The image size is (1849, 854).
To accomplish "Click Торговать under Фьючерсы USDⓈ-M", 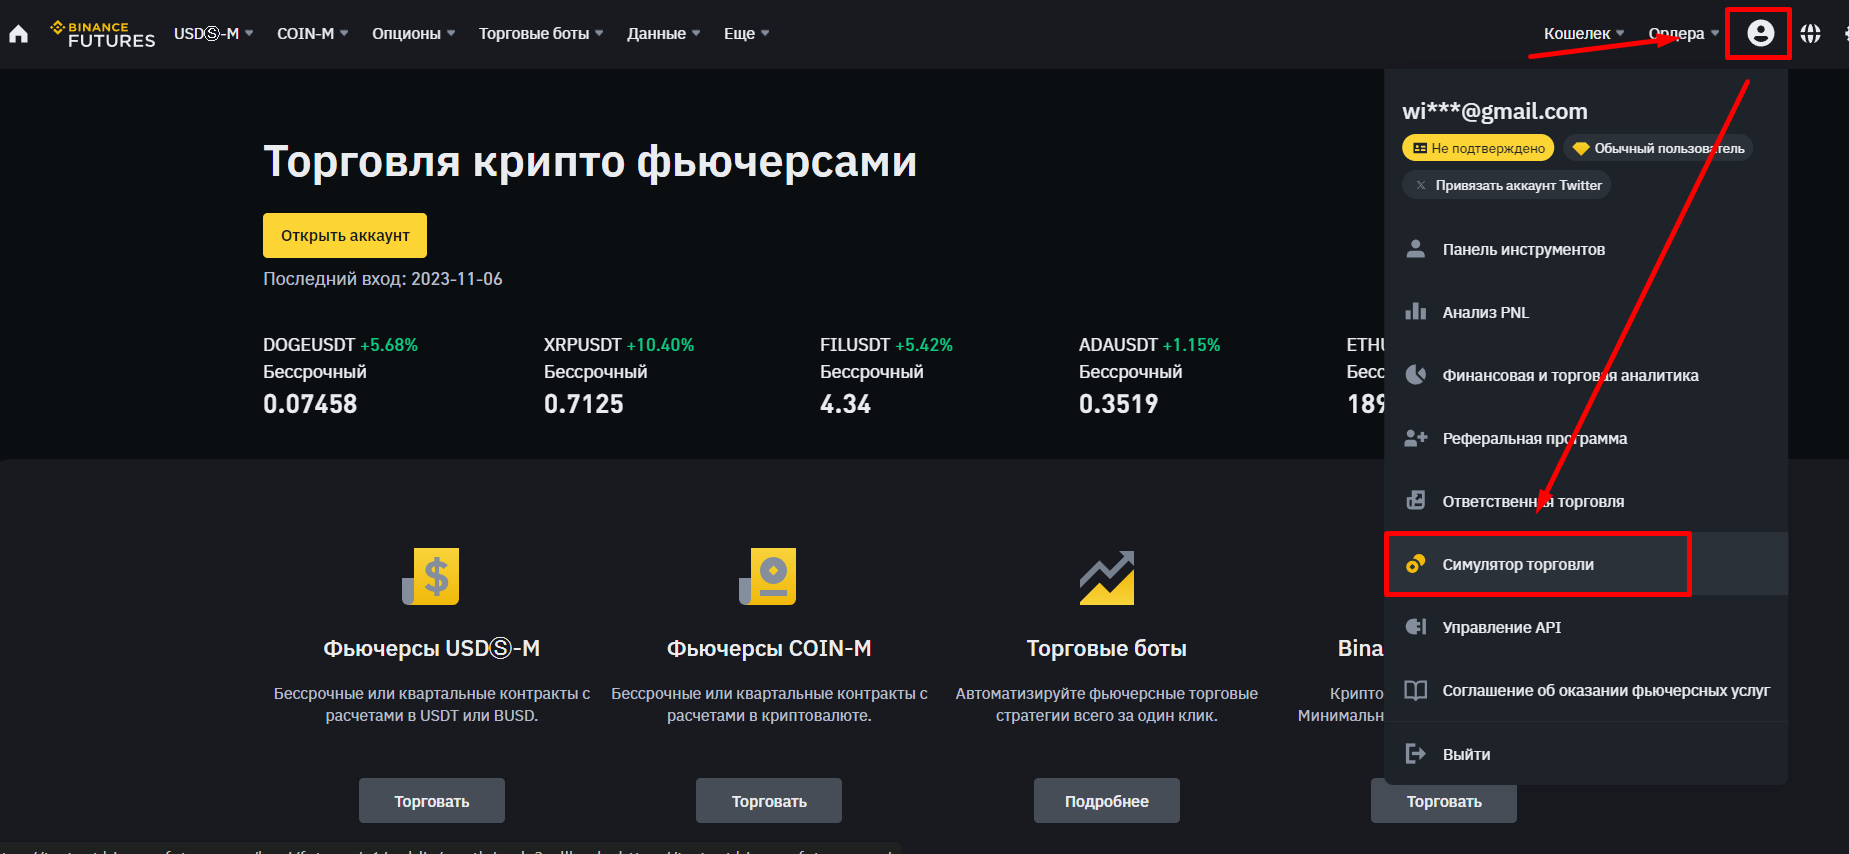I will click(432, 801).
